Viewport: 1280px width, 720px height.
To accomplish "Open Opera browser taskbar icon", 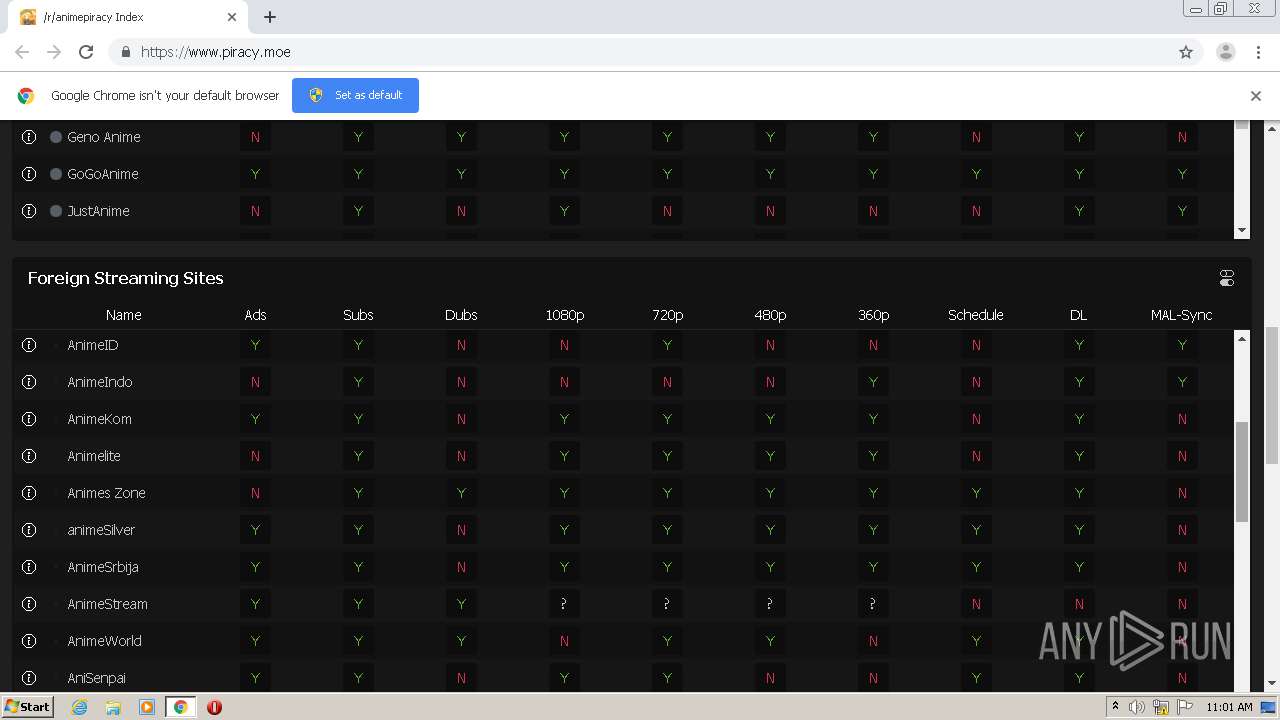I will click(x=214, y=707).
